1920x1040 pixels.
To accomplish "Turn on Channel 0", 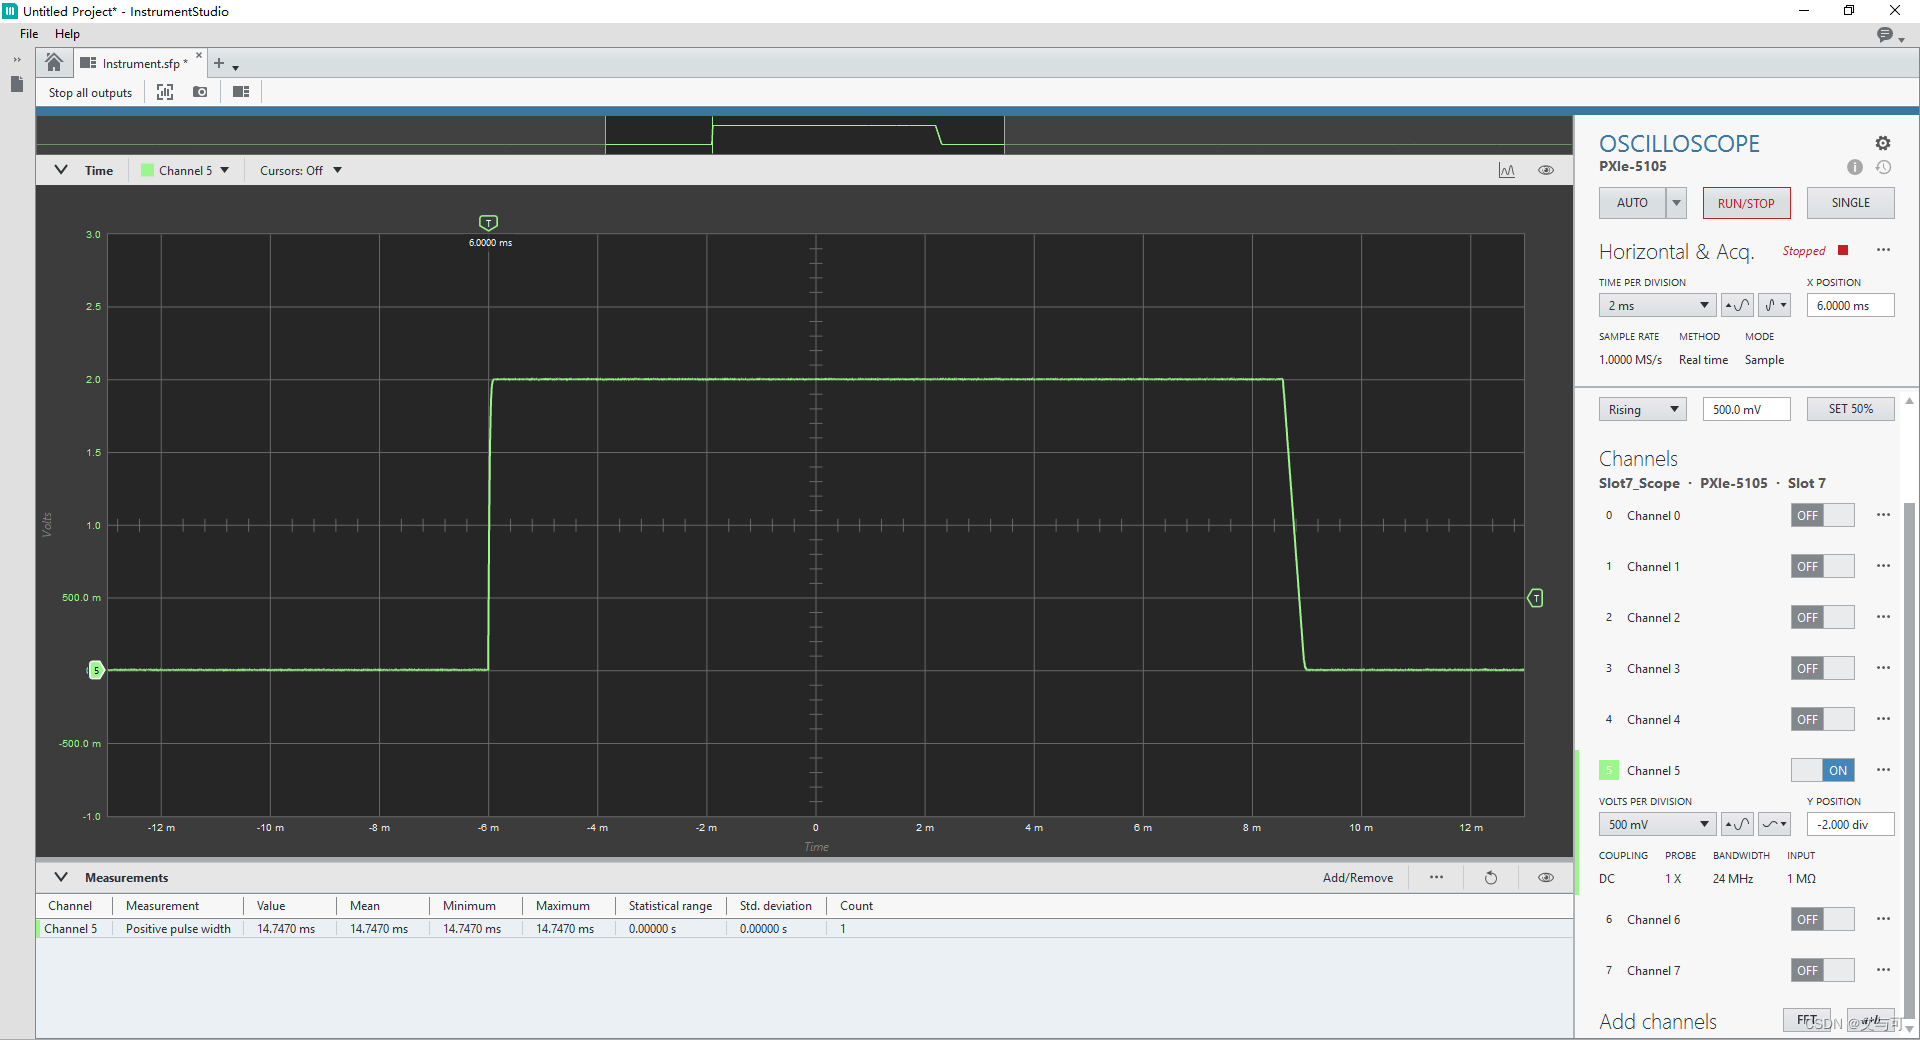I will click(x=1822, y=515).
